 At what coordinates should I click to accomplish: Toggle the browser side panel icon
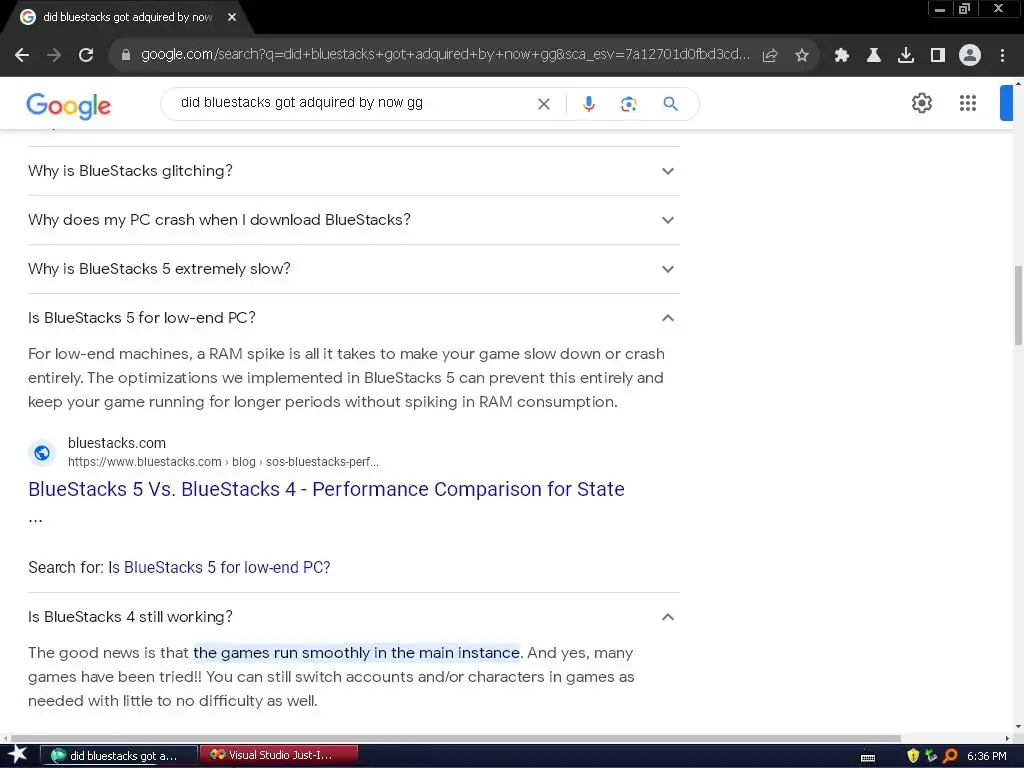point(938,55)
